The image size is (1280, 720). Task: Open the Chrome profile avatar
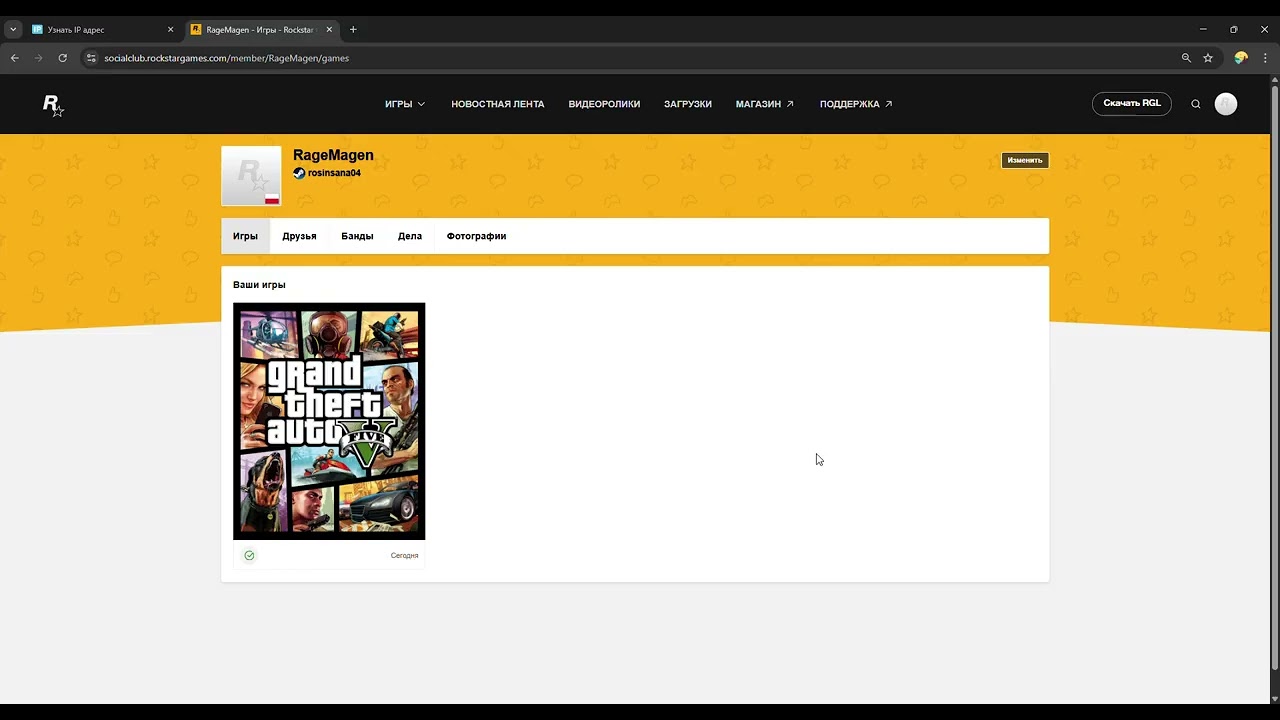pos(1241,58)
